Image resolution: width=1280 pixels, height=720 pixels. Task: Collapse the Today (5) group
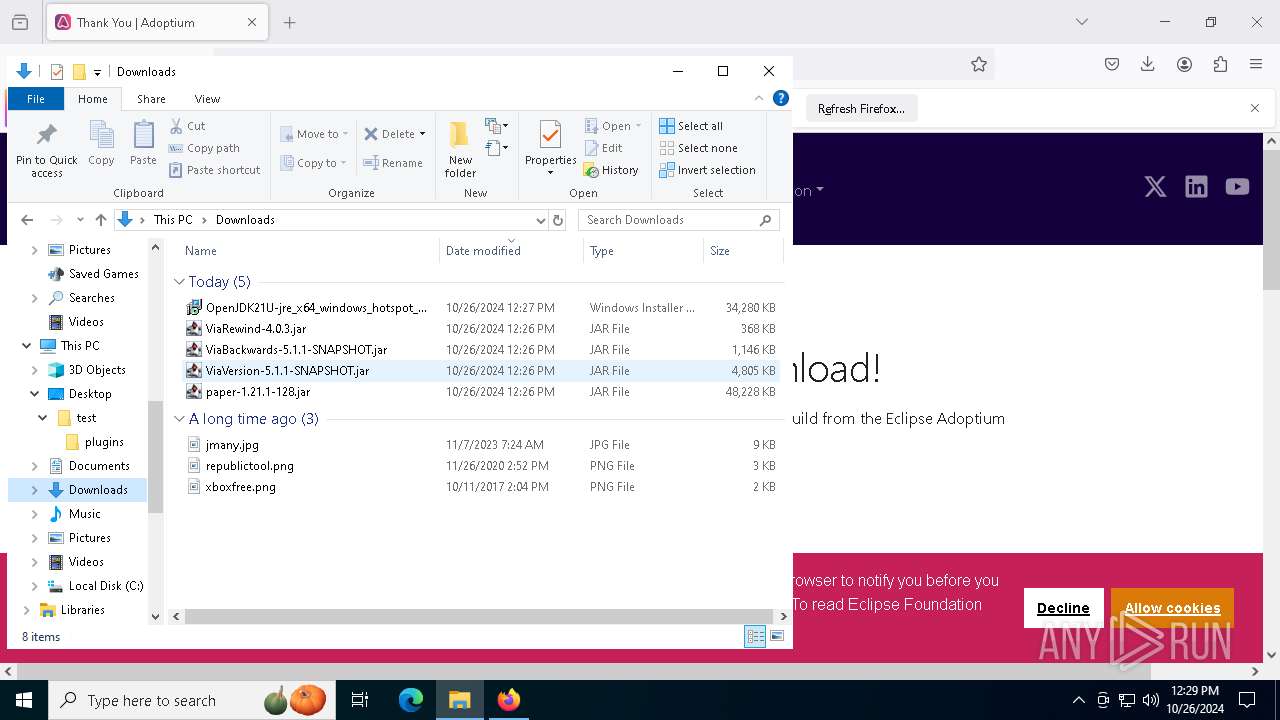click(179, 282)
